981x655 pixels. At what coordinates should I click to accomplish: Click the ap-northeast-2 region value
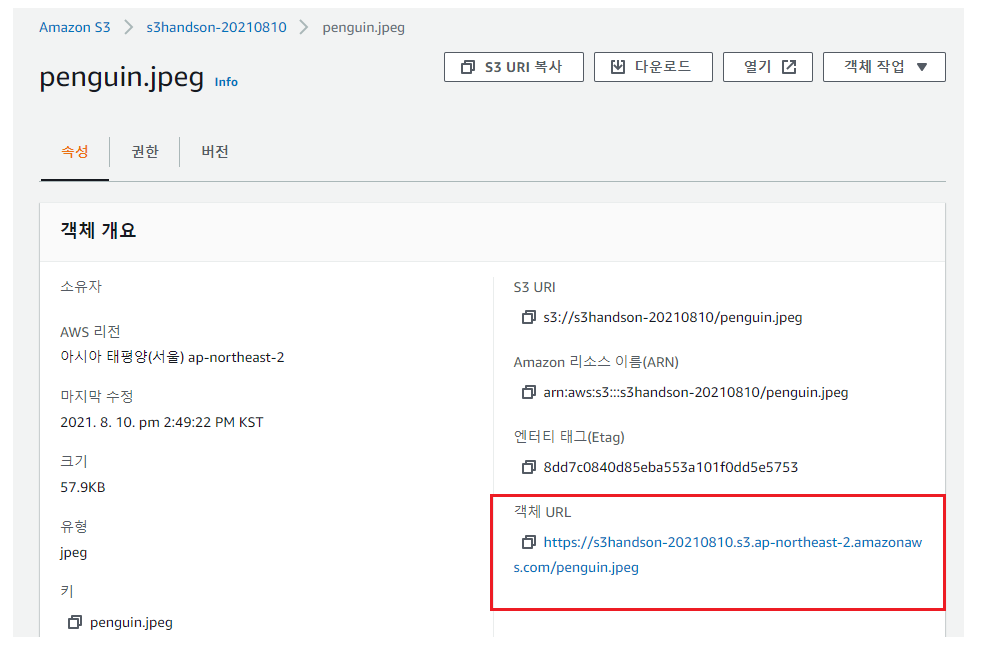(172, 357)
